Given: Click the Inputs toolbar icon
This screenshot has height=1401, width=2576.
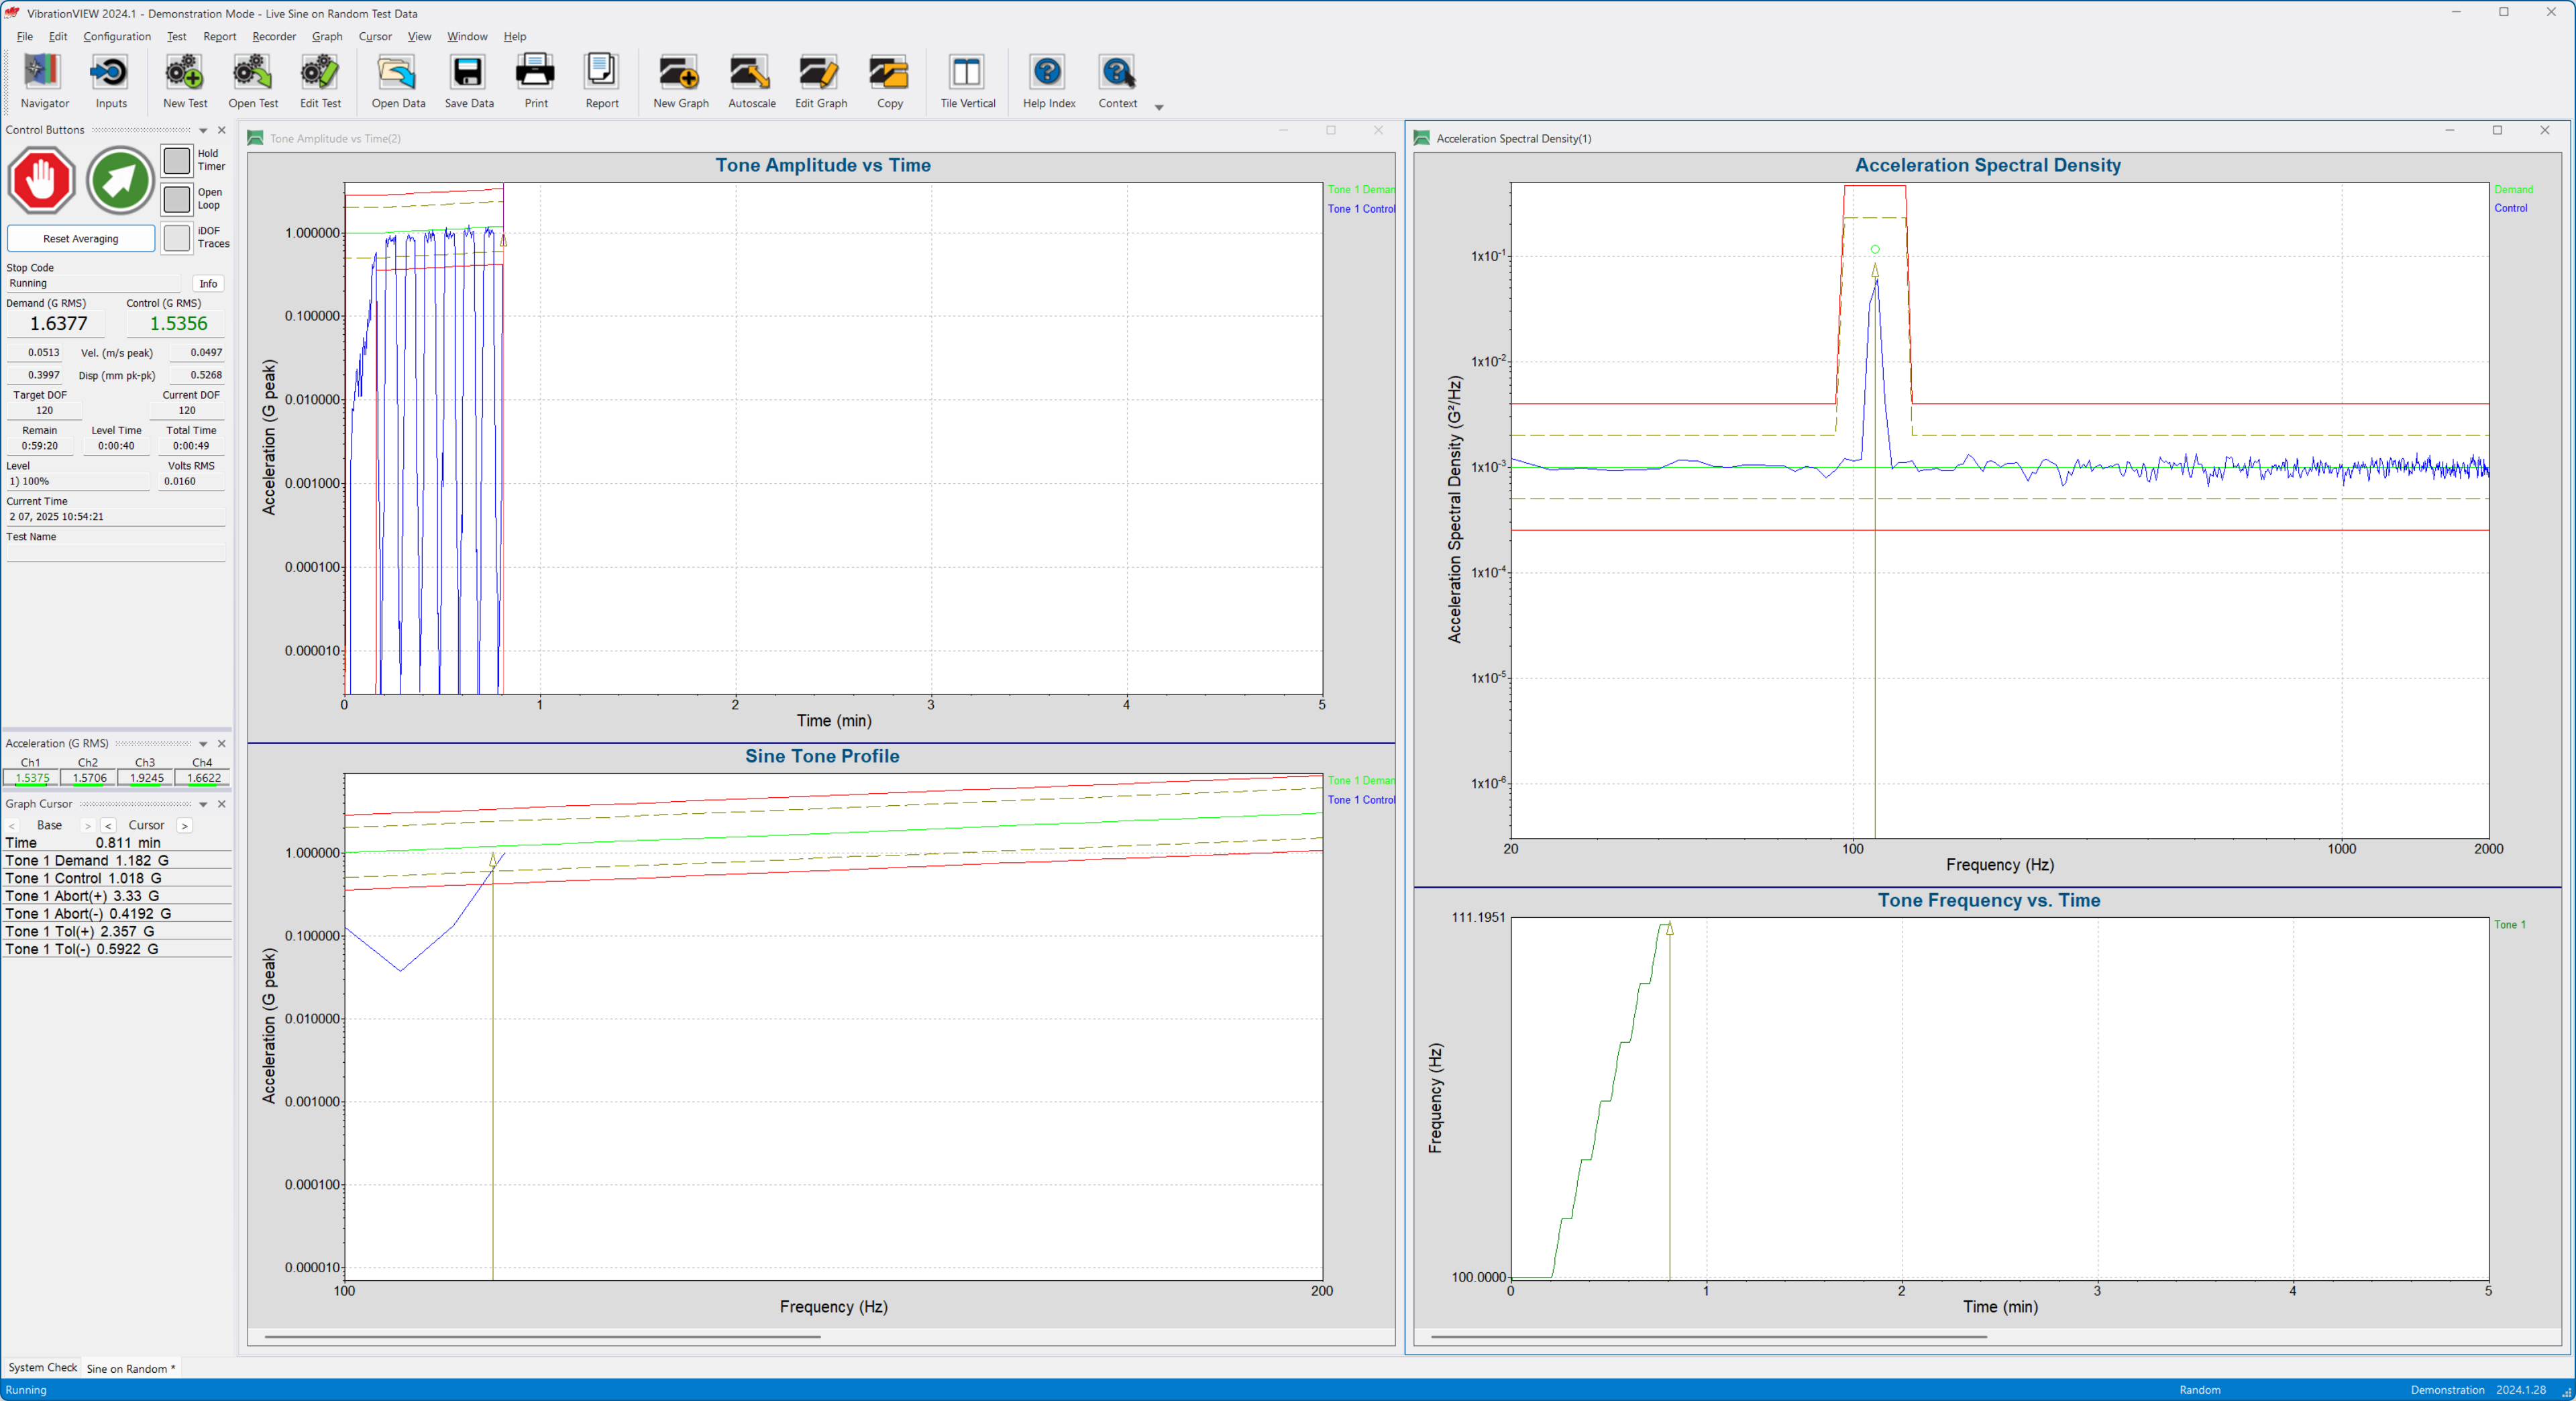Looking at the screenshot, I should point(110,81).
